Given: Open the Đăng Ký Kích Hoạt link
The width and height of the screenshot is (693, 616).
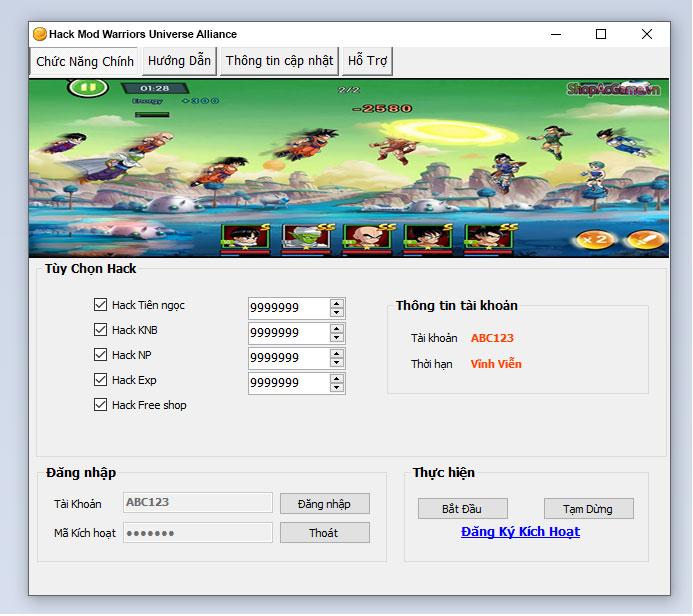Looking at the screenshot, I should [520, 532].
